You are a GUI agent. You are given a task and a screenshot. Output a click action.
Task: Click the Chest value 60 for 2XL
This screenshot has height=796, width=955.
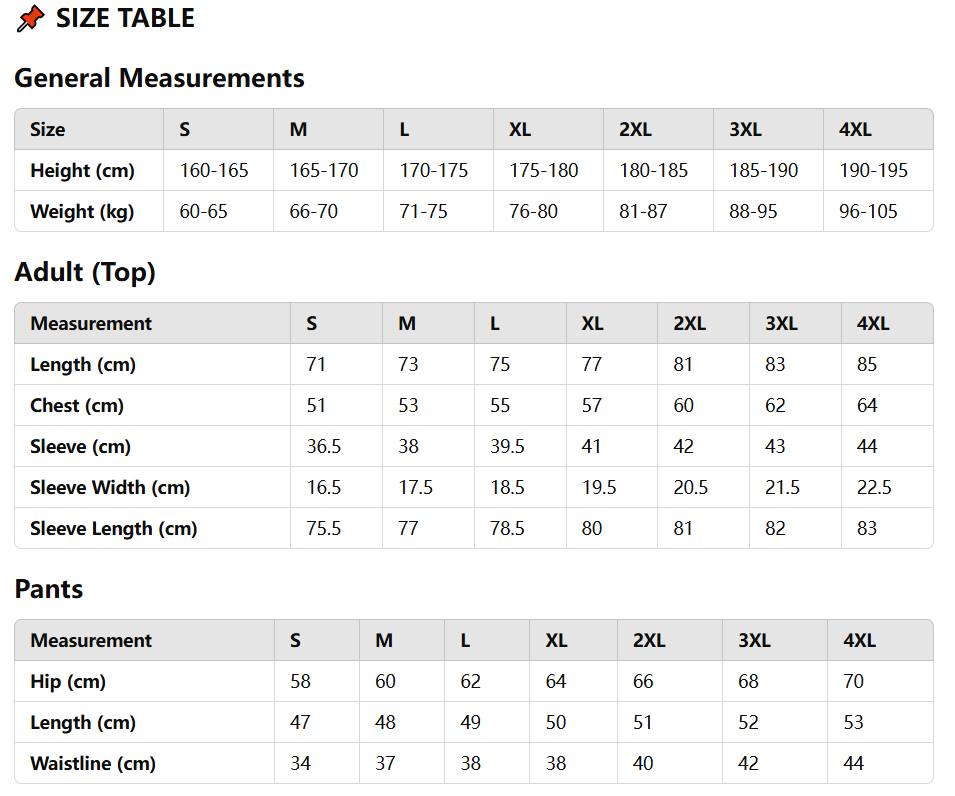click(x=683, y=405)
